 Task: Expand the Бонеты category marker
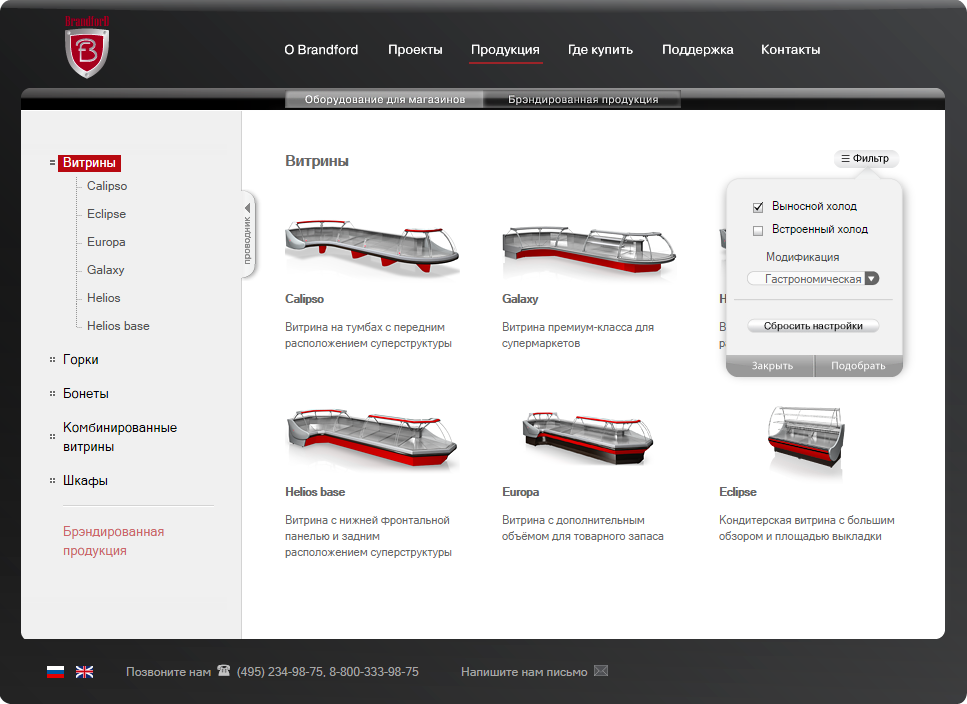52,393
